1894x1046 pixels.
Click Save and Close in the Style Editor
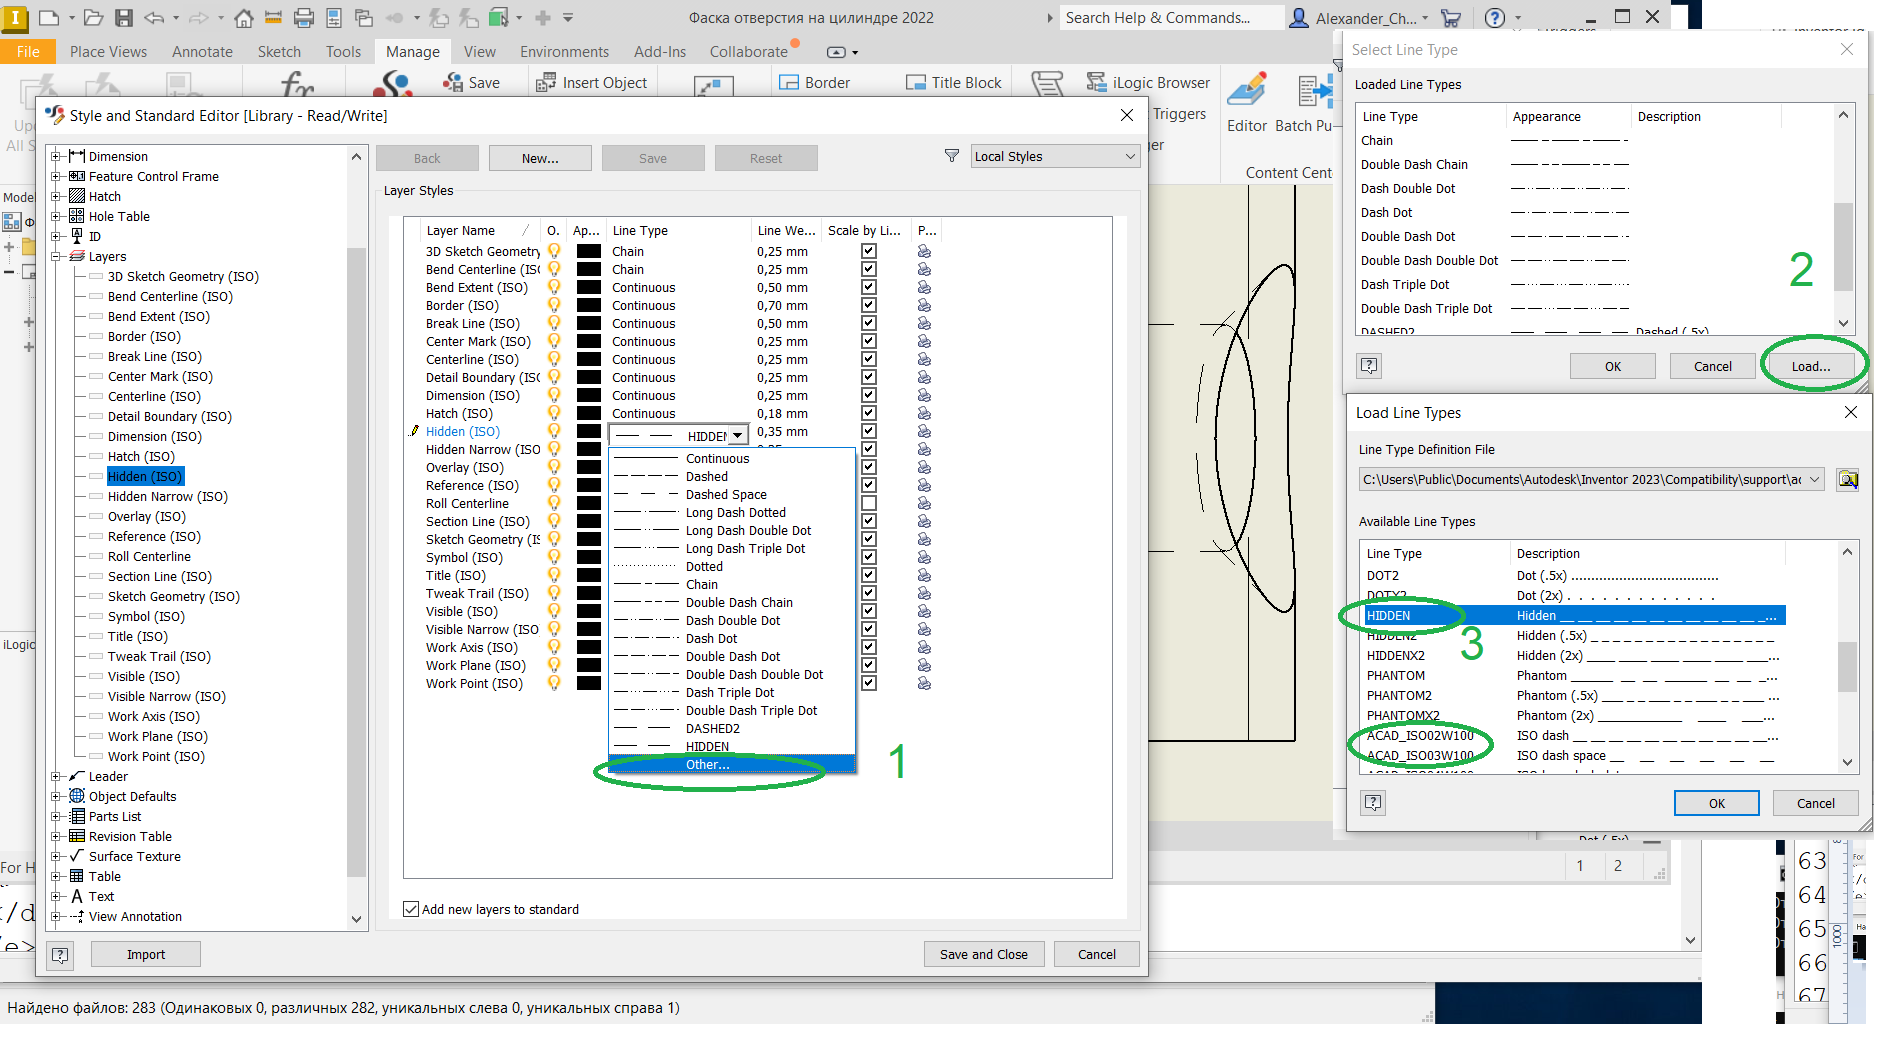(x=983, y=953)
